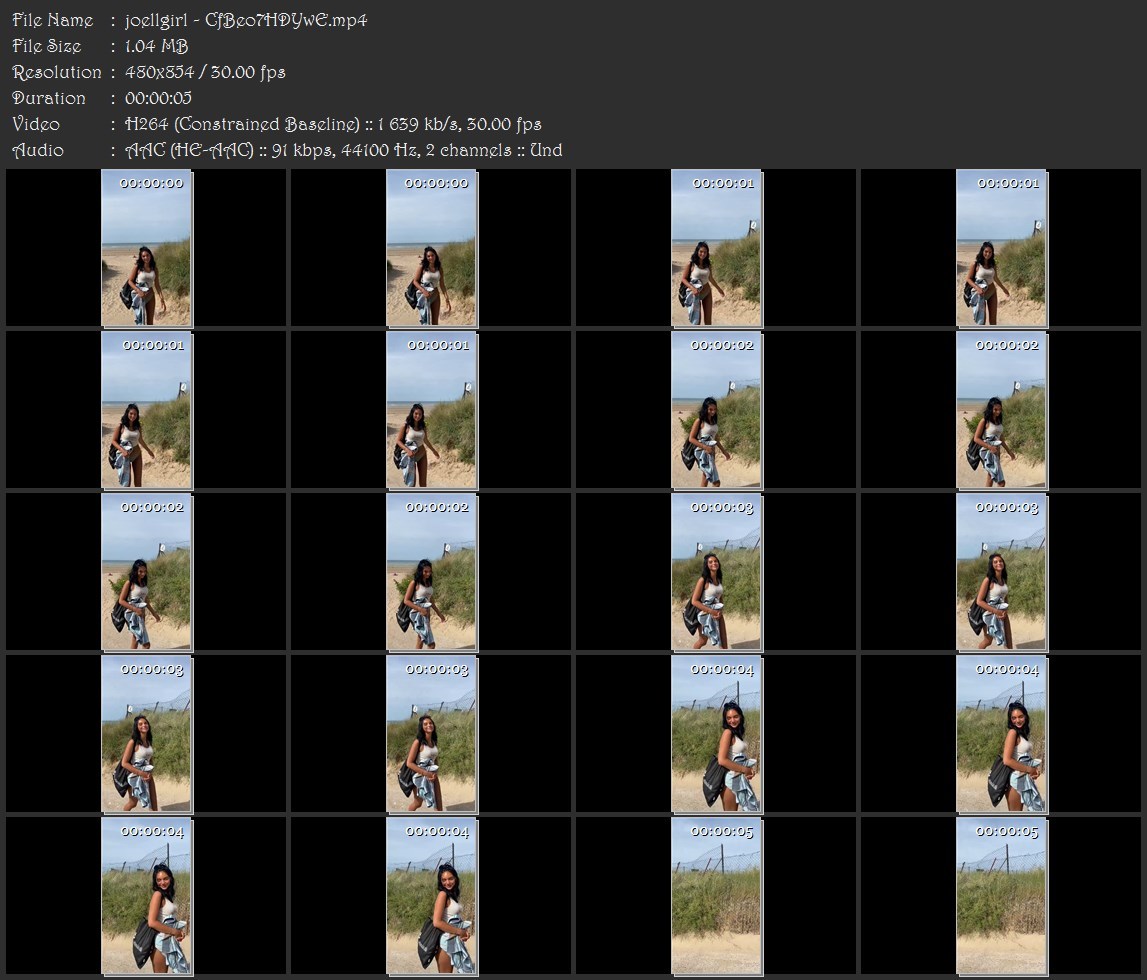The image size is (1147, 980).
Task: Pick the fourth thumbnail stamped 00:00:01
Action: tap(432, 410)
